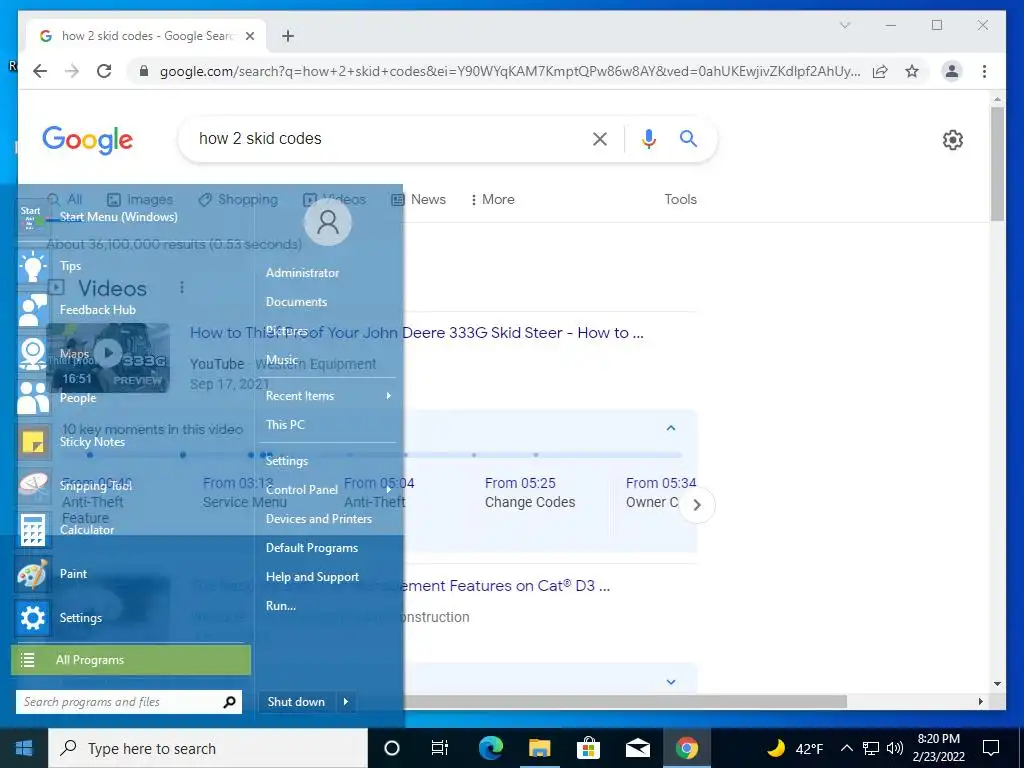Open the notification center icon
1024x768 pixels.
[991, 748]
